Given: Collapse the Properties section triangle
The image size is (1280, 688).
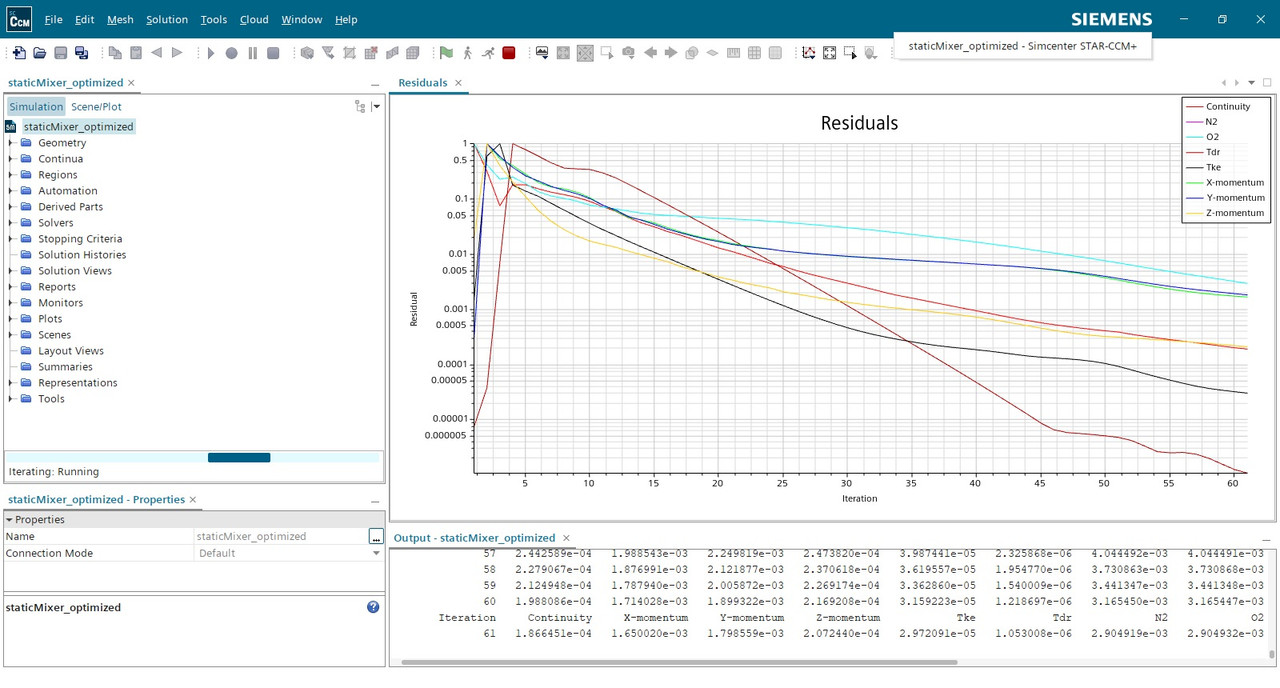Looking at the screenshot, I should pyautogui.click(x=9, y=520).
